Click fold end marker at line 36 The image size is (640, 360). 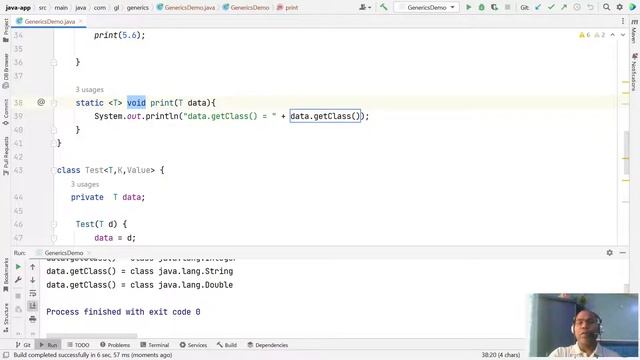(54, 62)
